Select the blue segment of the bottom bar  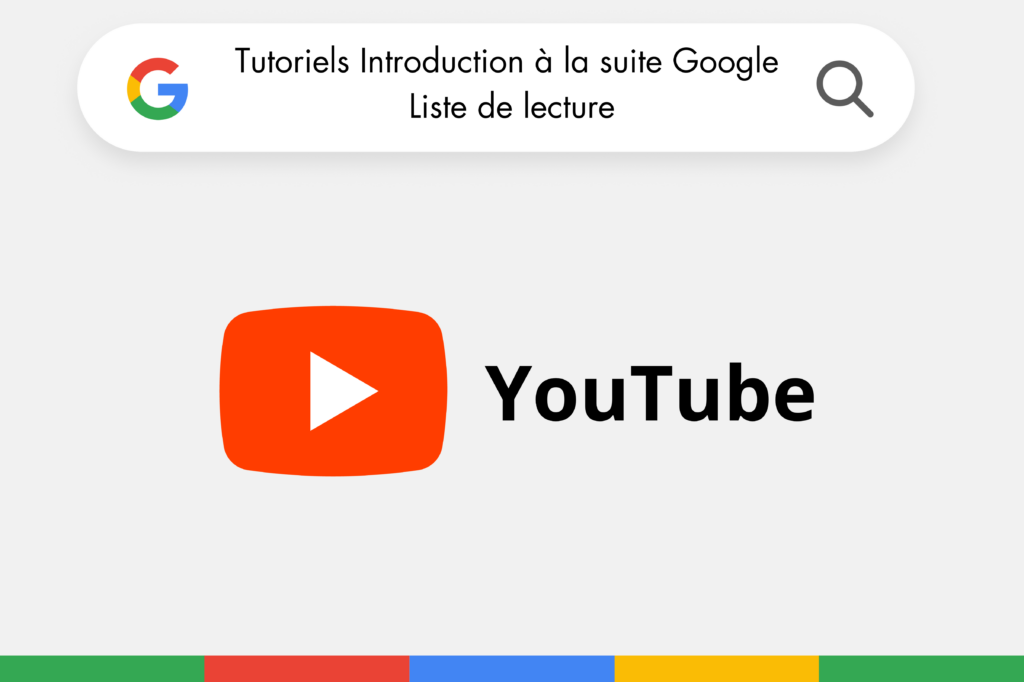click(512, 669)
